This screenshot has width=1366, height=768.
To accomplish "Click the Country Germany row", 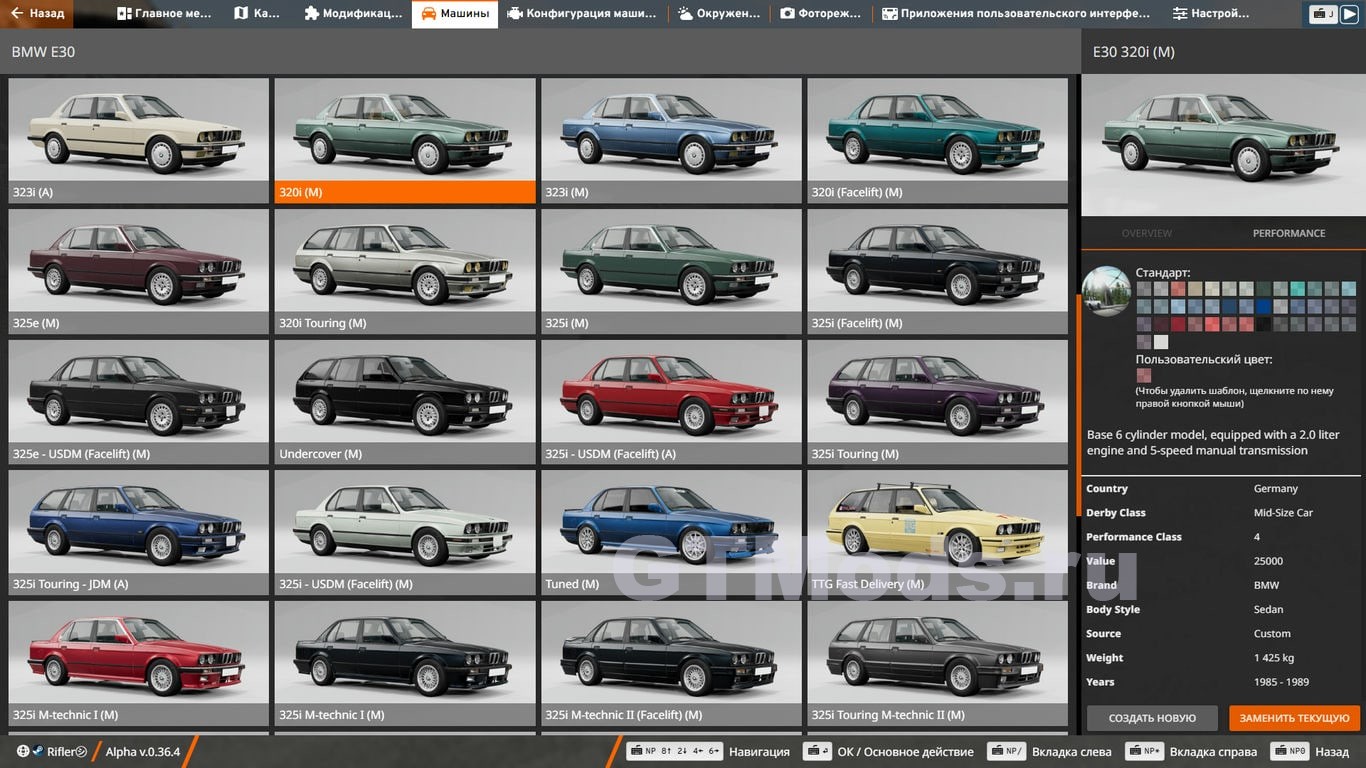I will point(1223,489).
